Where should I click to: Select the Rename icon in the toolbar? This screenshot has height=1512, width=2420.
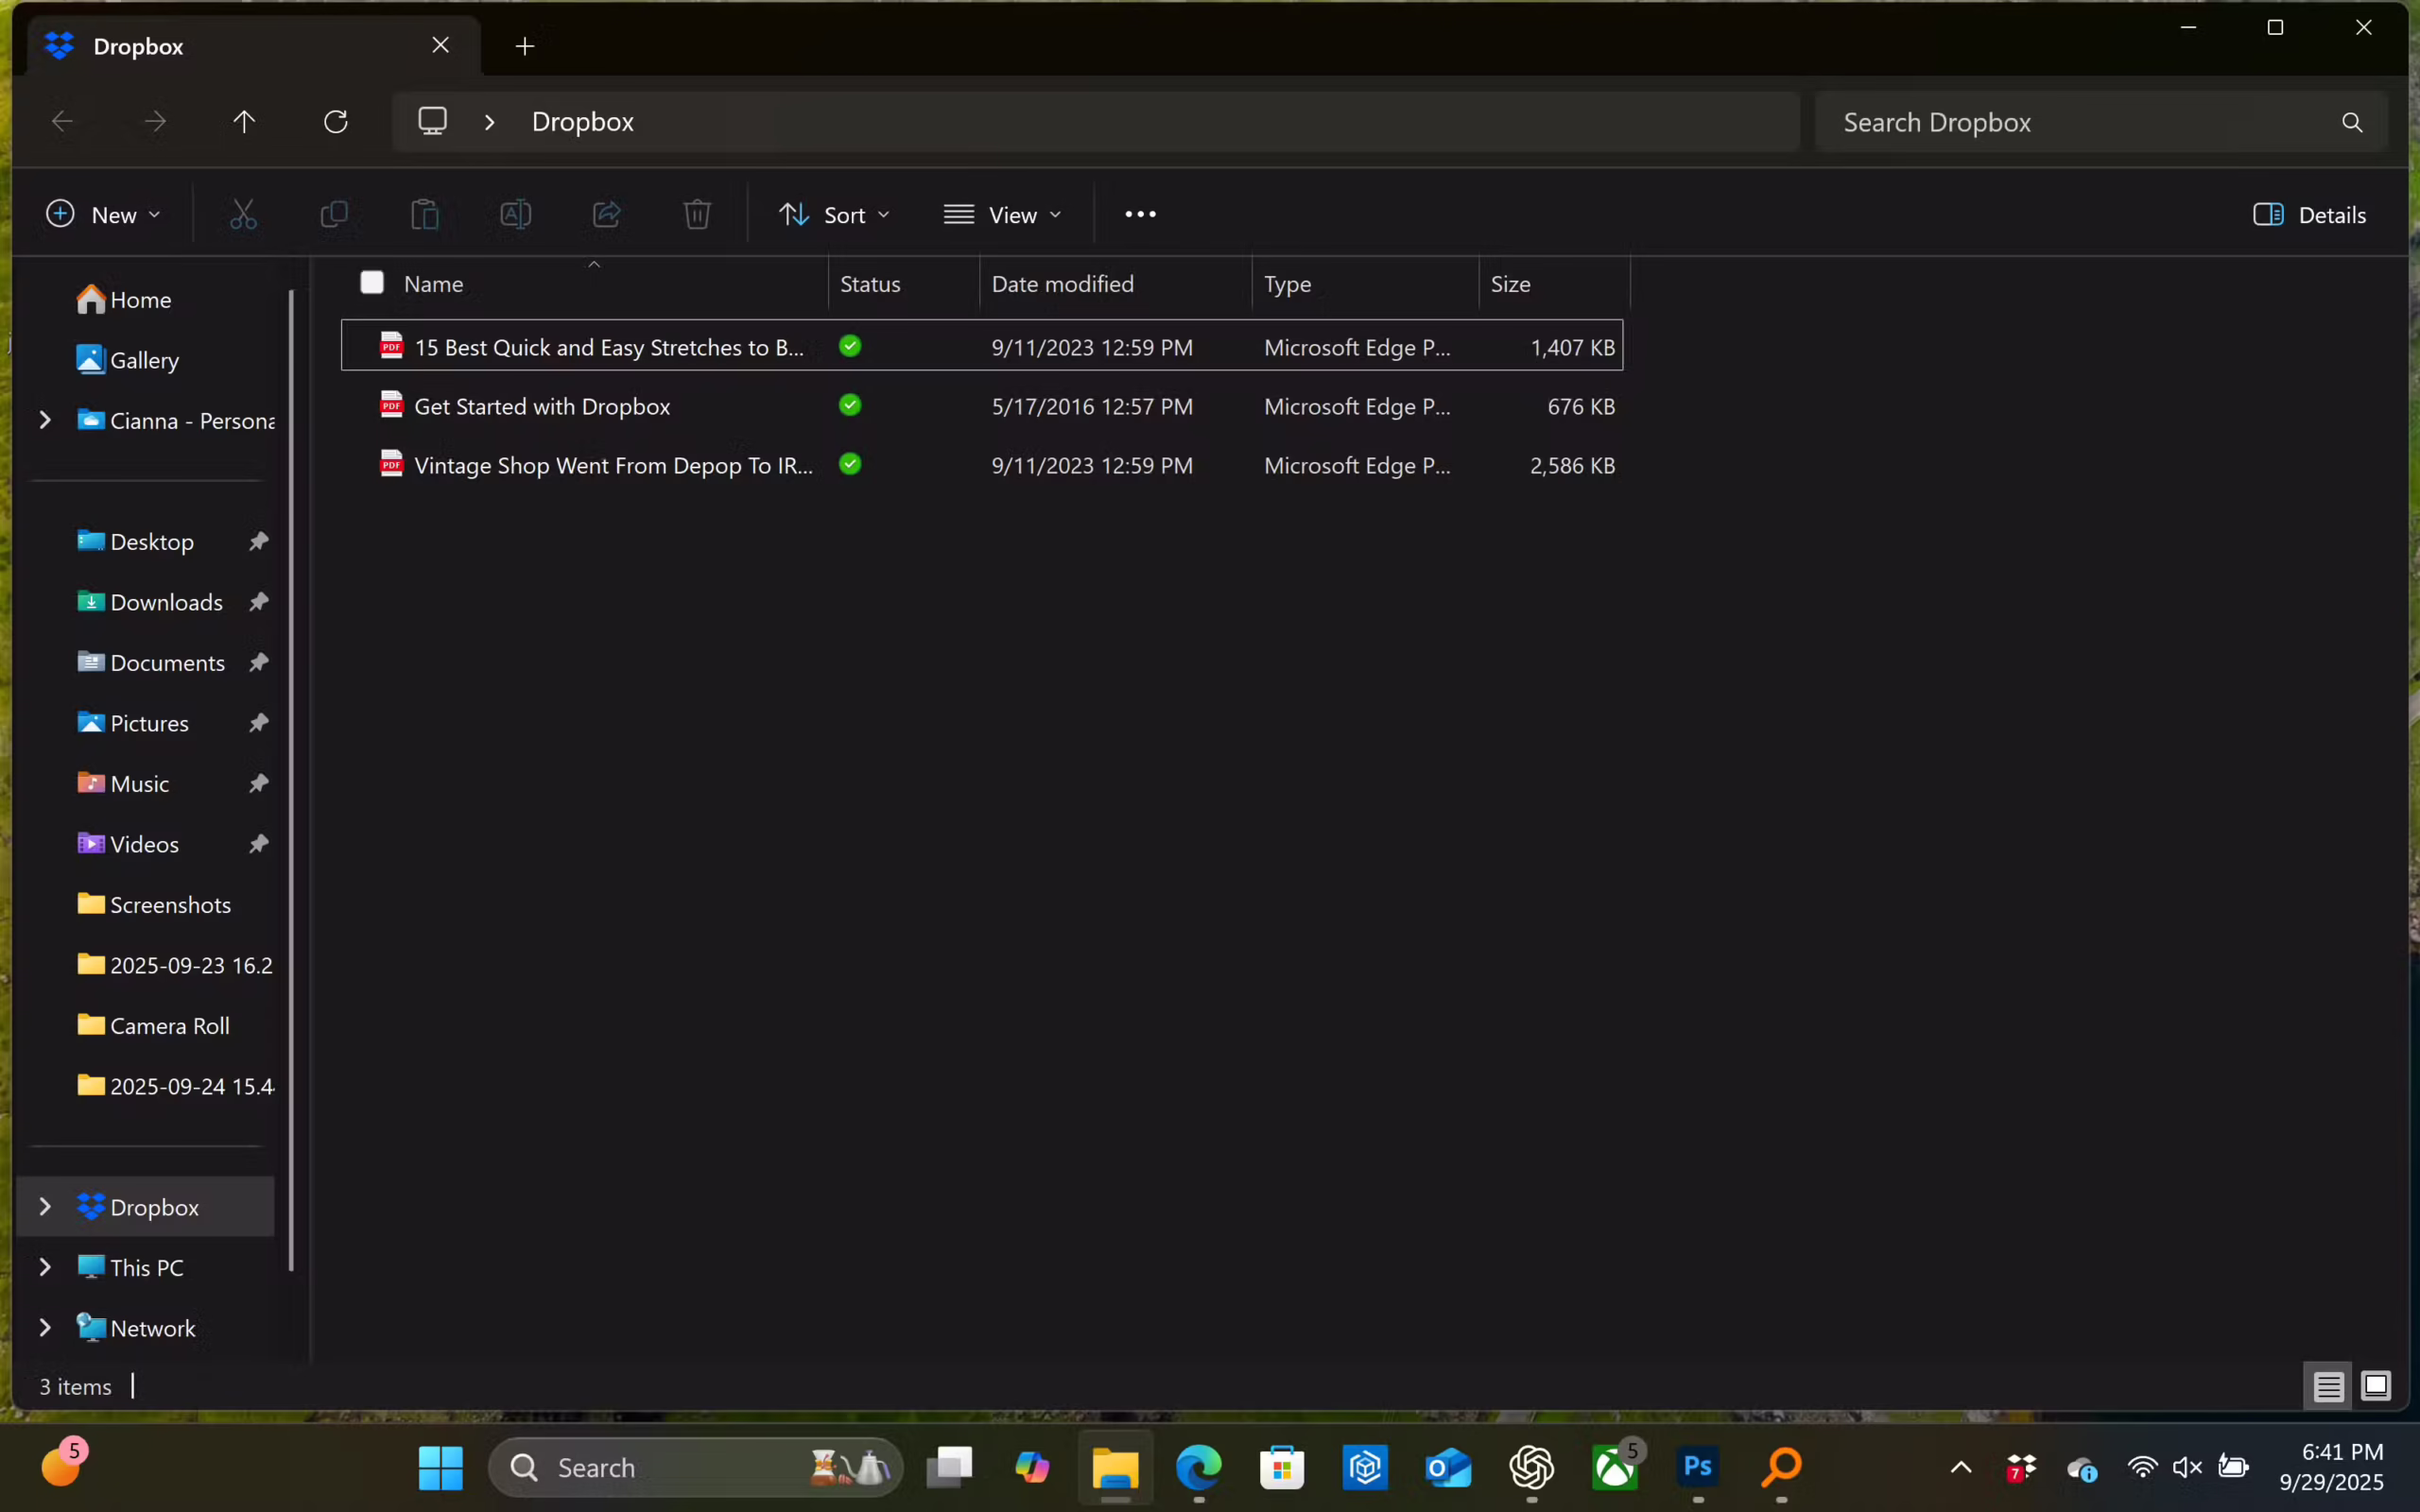(x=514, y=214)
